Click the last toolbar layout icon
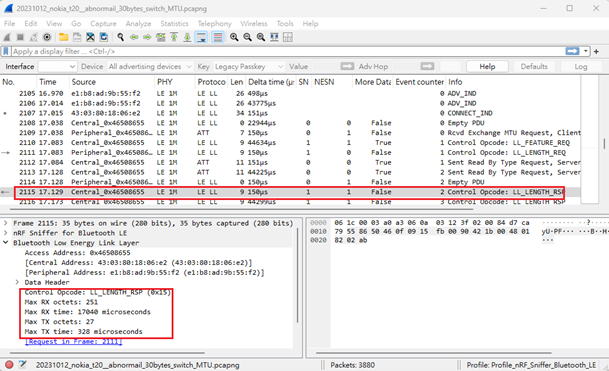This screenshot has height=371, width=609. tap(288, 37)
